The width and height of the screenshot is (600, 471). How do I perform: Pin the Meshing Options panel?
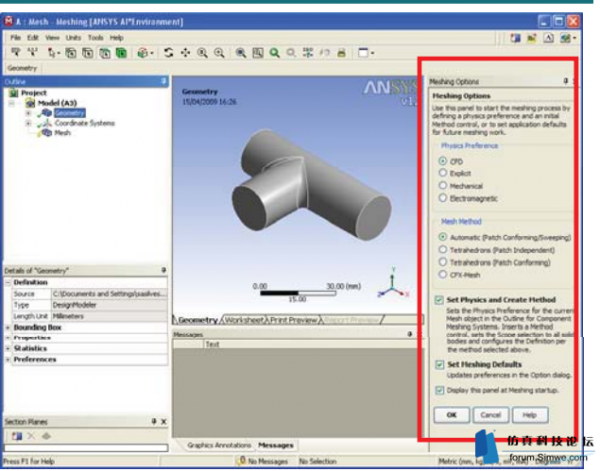tap(566, 81)
